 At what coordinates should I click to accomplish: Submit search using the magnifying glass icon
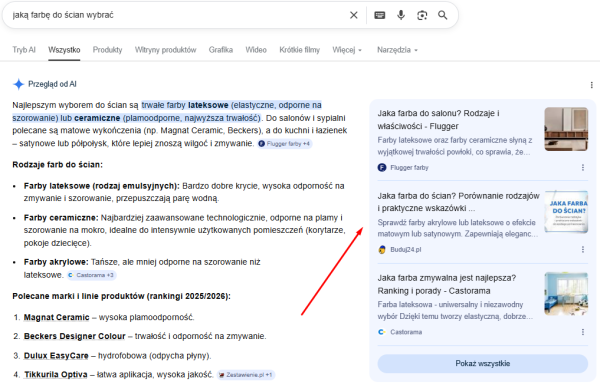tap(443, 15)
